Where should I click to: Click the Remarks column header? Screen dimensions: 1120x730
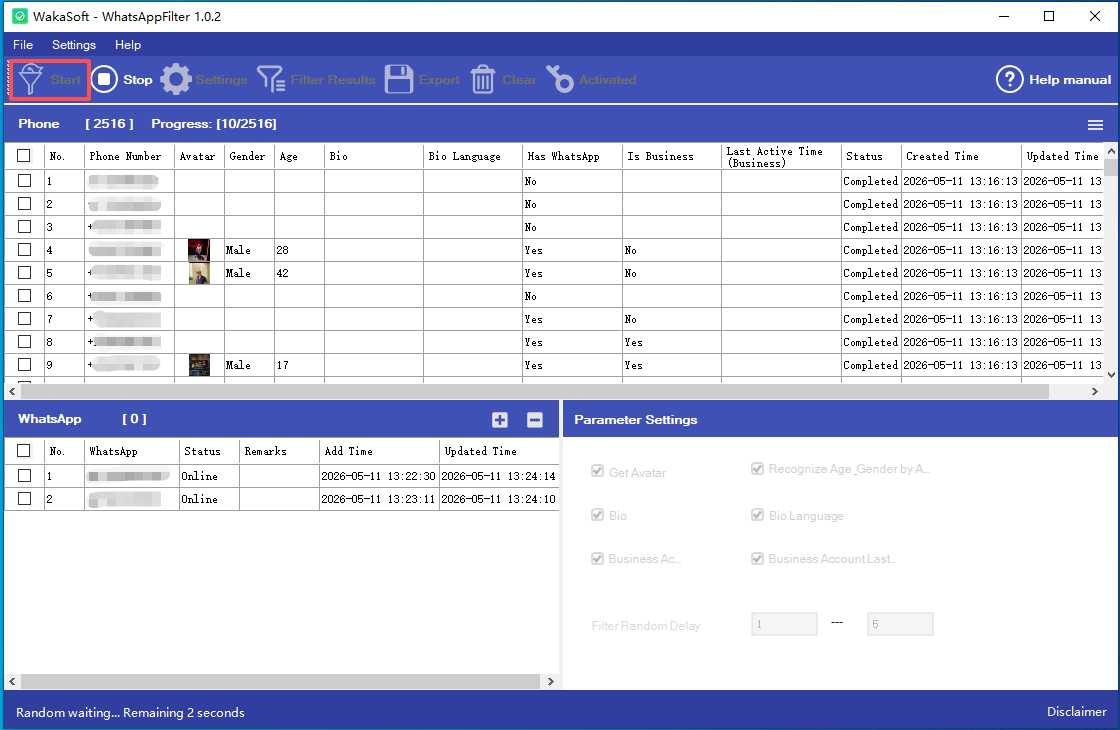(266, 451)
